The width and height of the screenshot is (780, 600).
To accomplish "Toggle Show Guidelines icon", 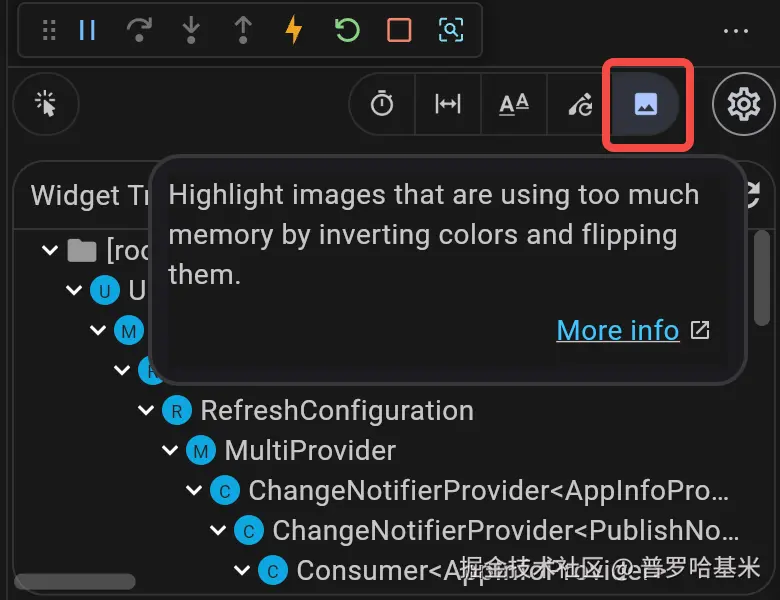I will 448,103.
